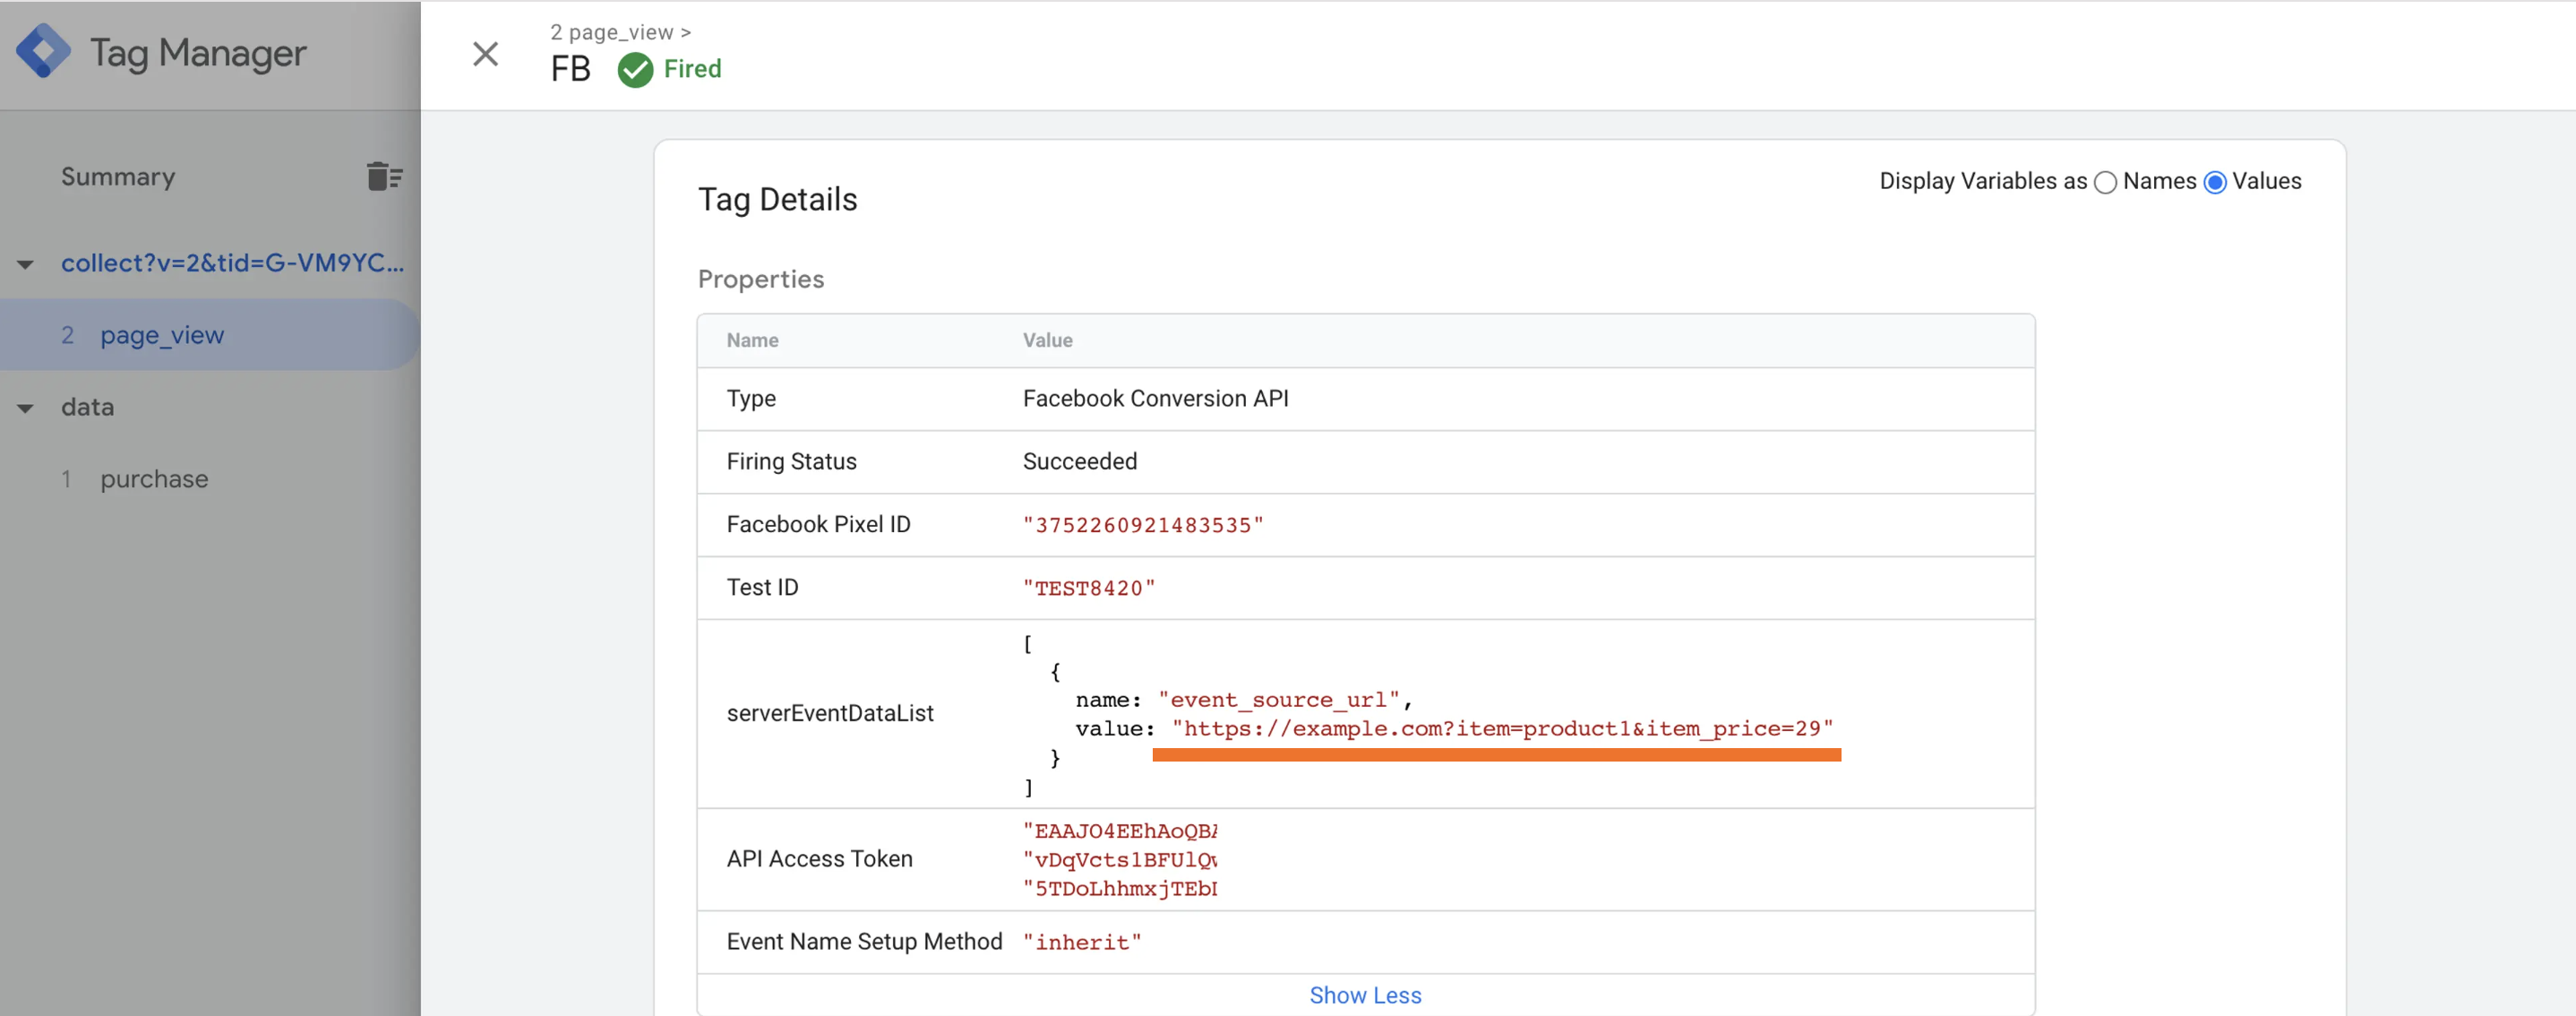Click the Succeeded firing status value
Viewport: 2576px width, 1016px height.
click(x=1079, y=462)
